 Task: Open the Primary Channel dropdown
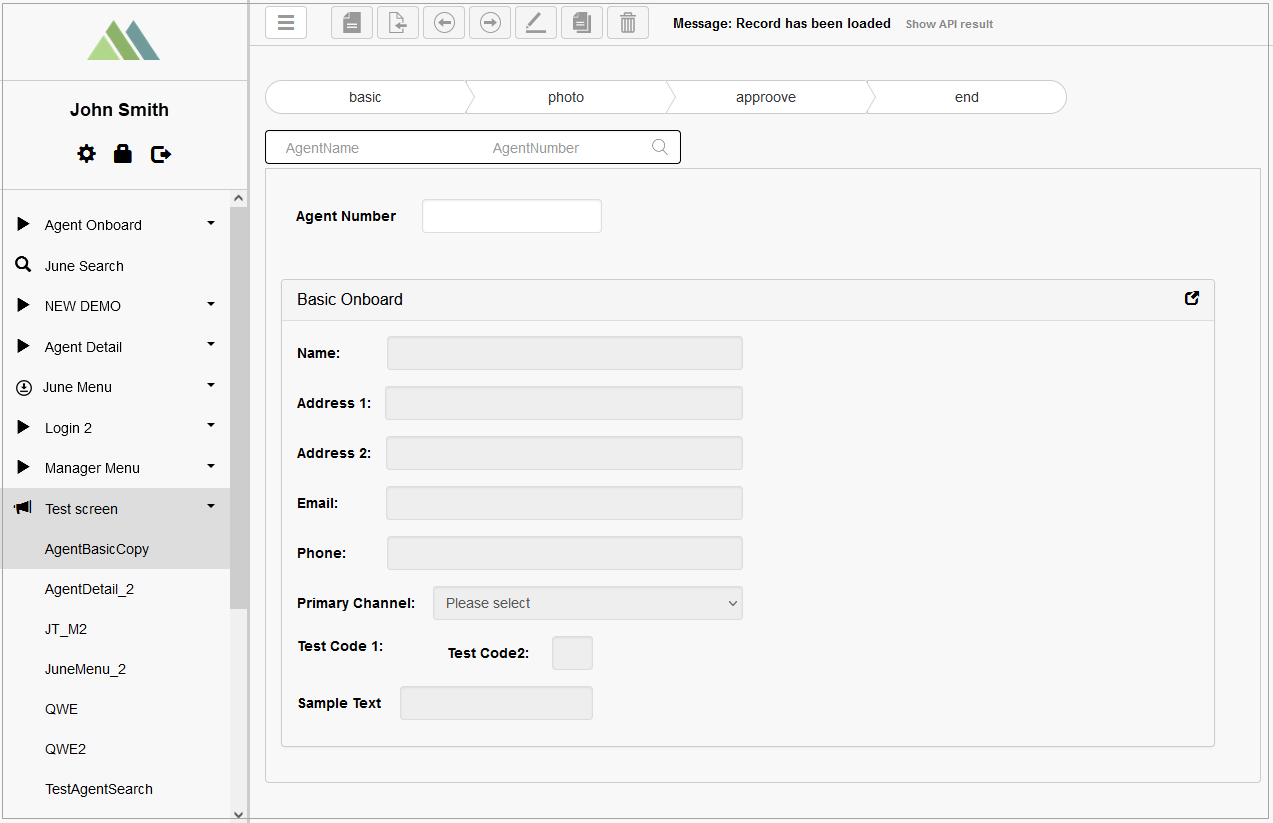(x=588, y=603)
